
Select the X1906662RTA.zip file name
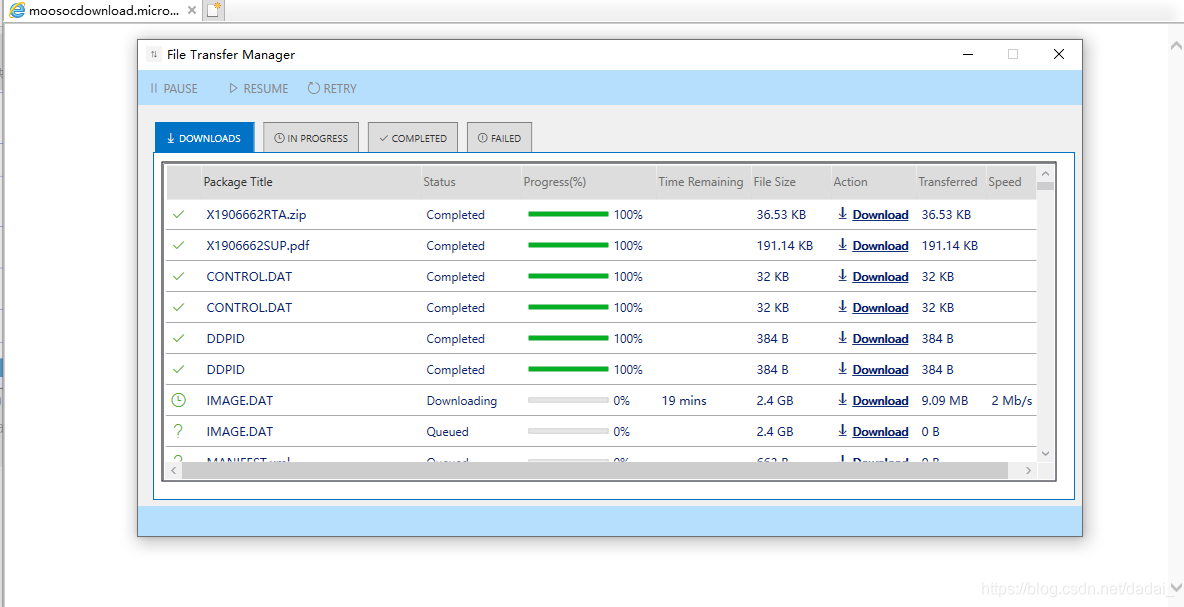(256, 214)
